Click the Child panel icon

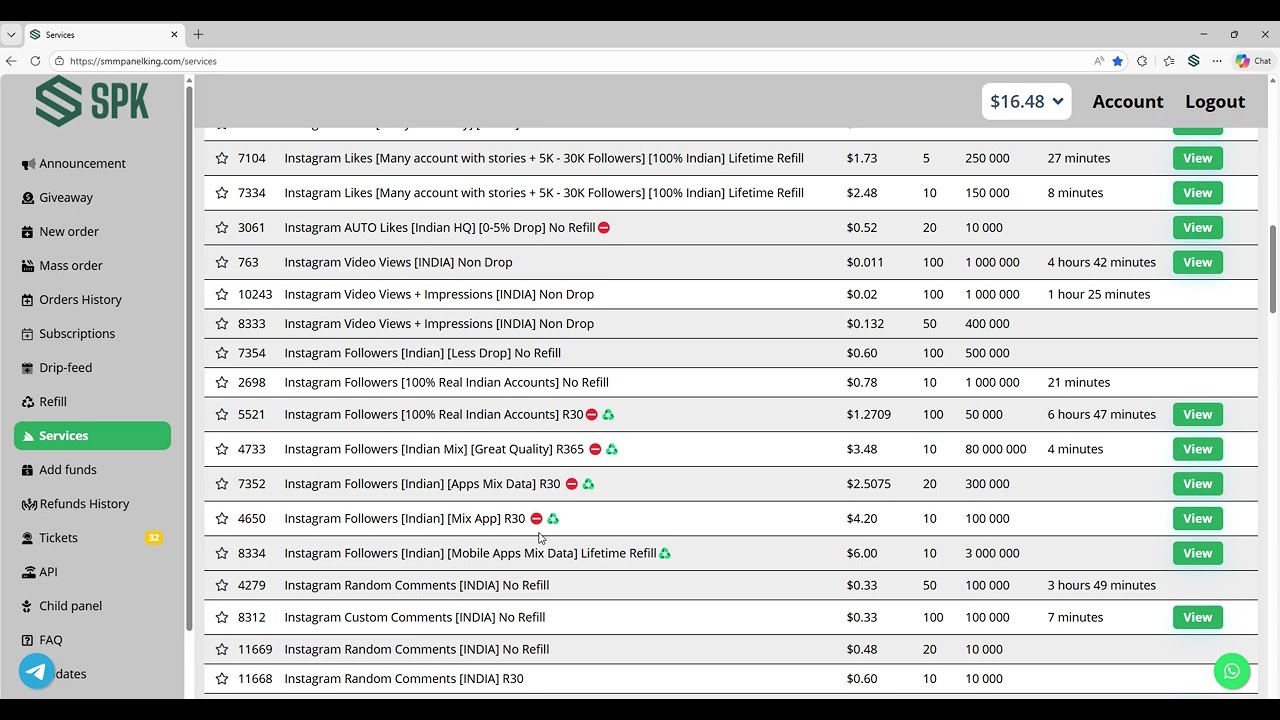(28, 606)
